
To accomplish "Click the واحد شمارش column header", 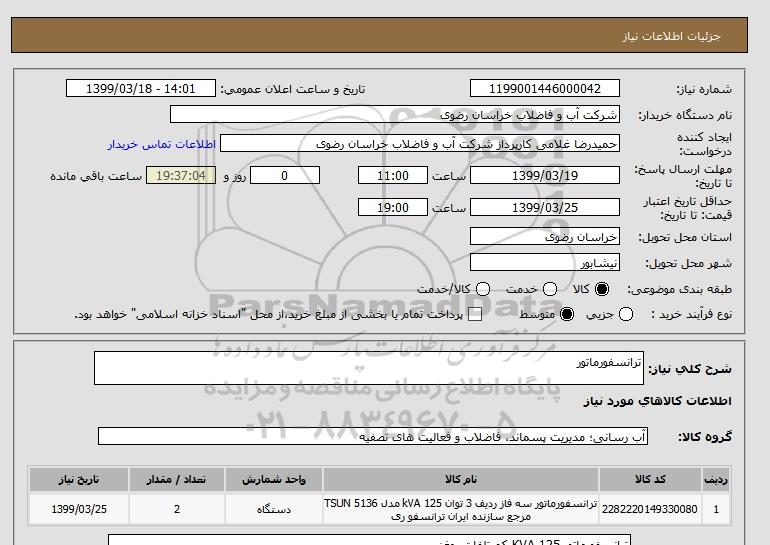I will [274, 479].
